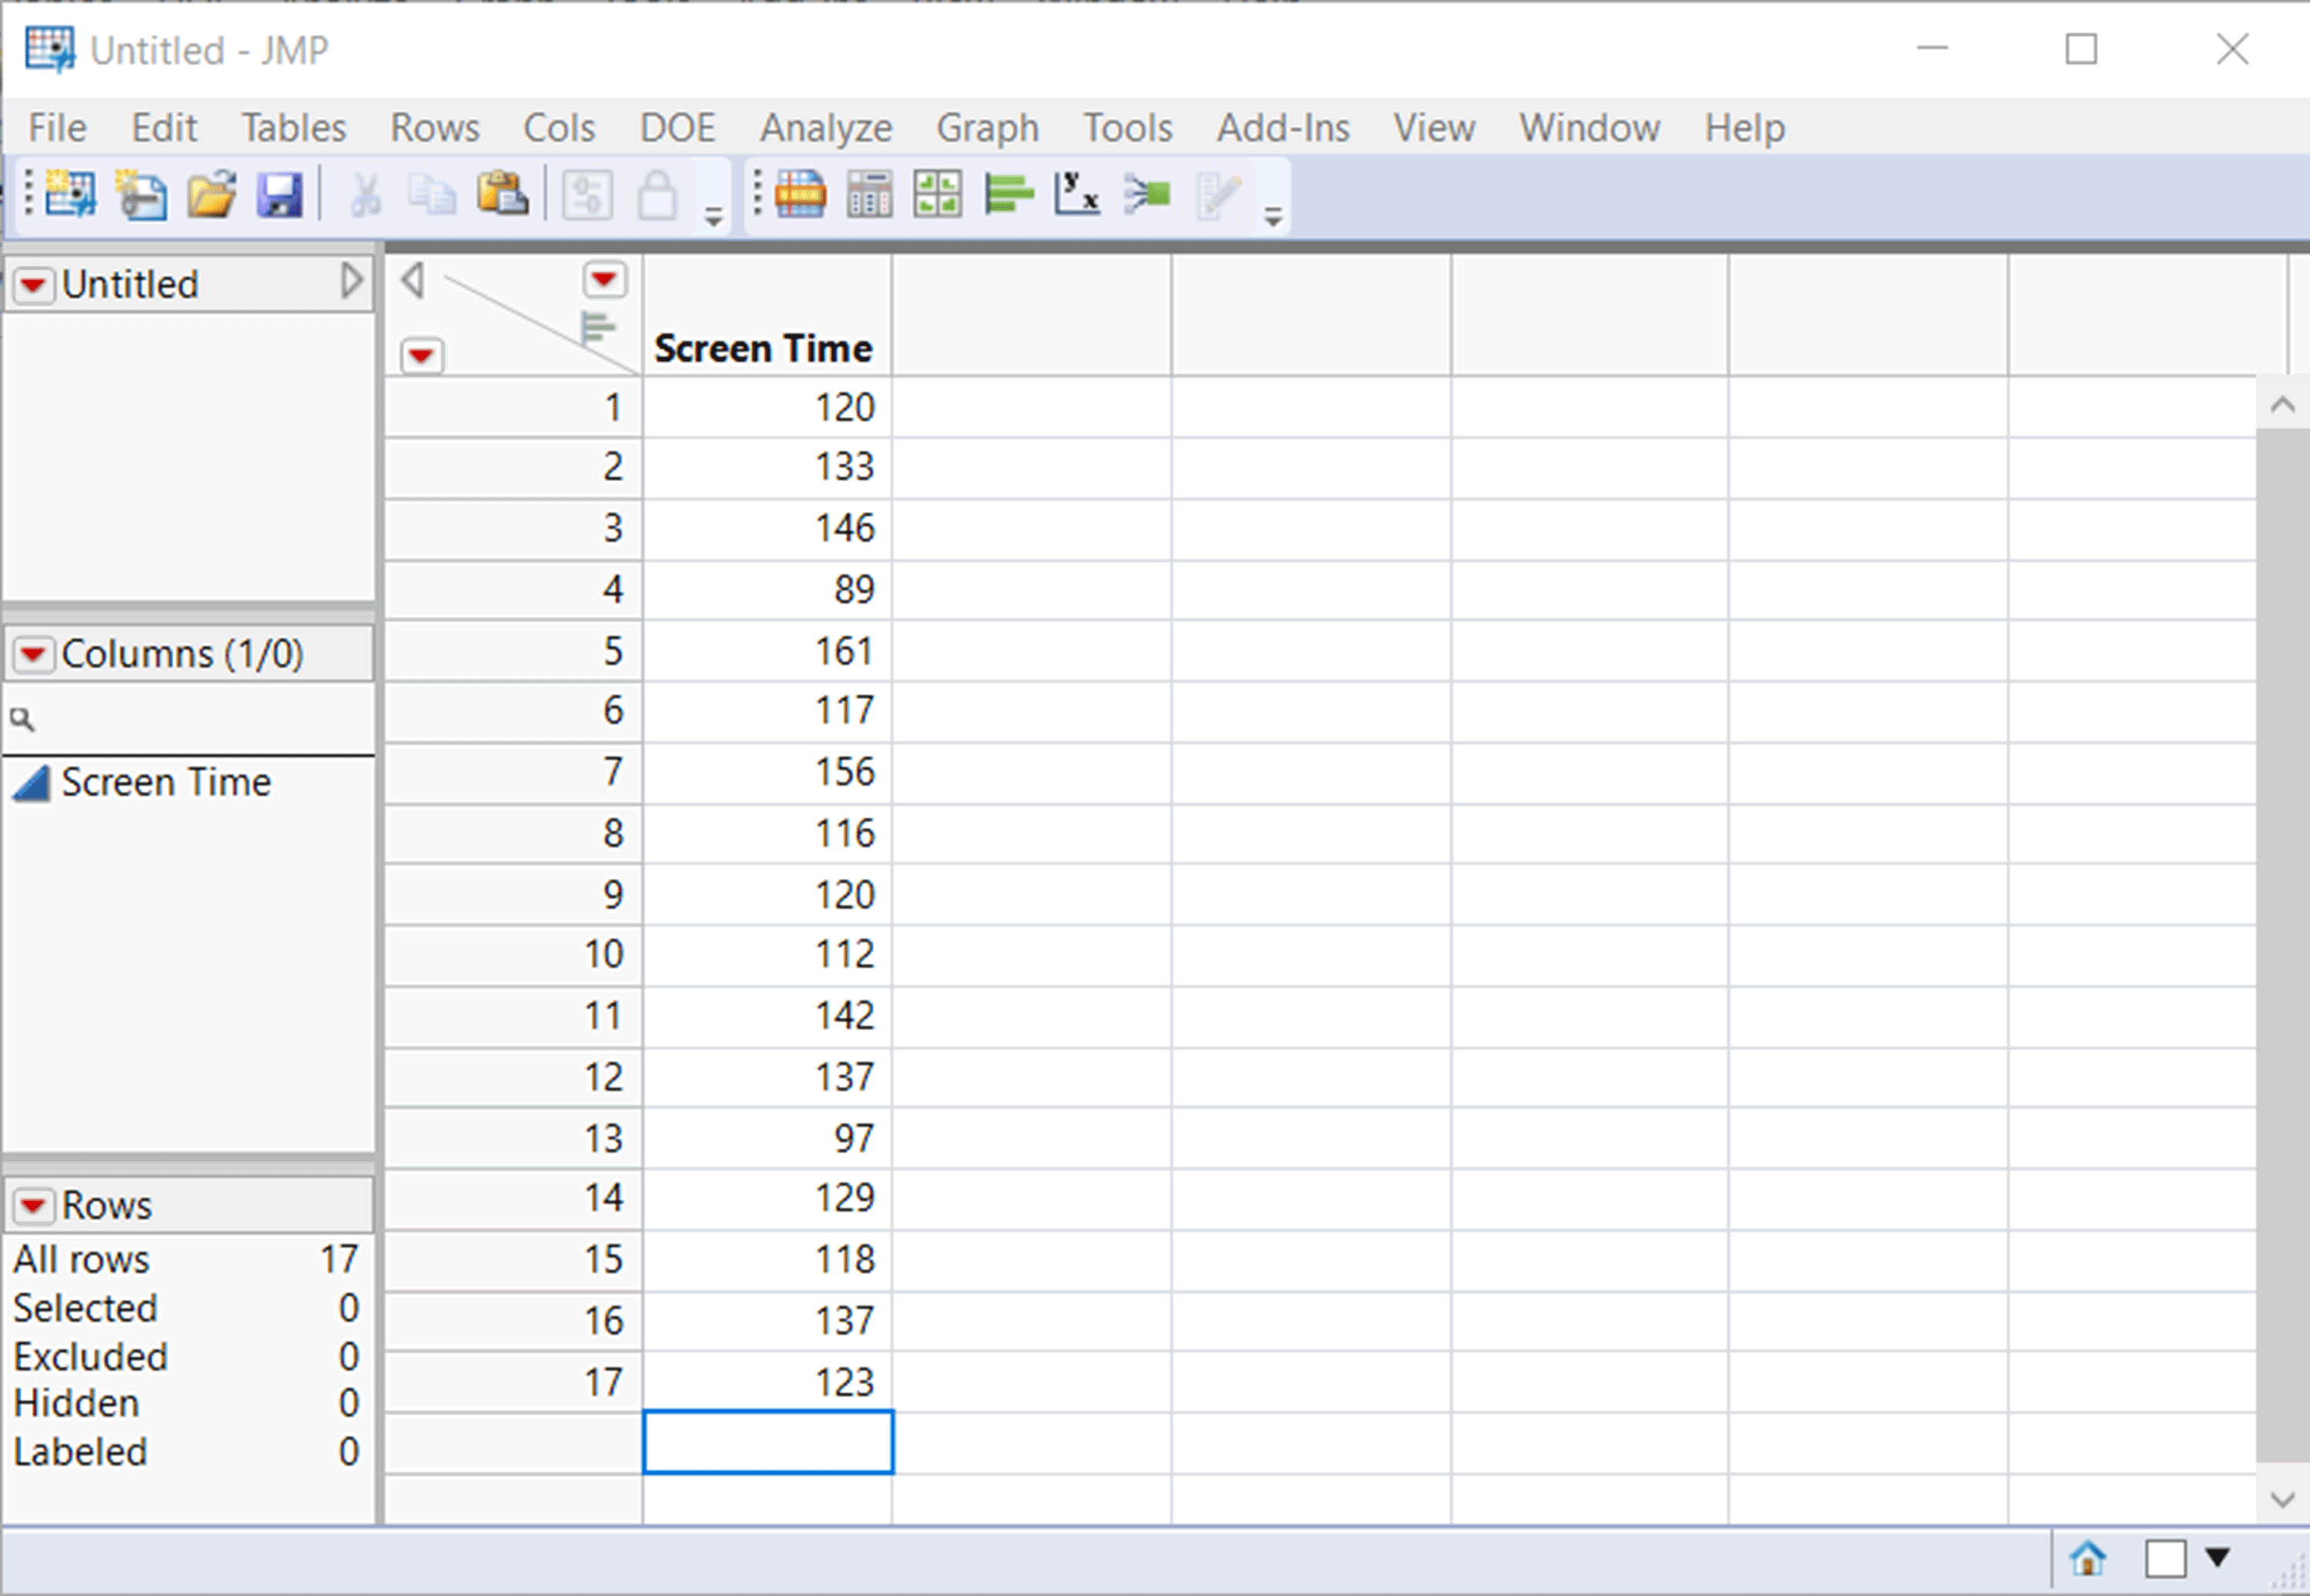This screenshot has width=2310, height=1596.
Task: Click the Save floppy disk icon
Action: click(x=280, y=193)
